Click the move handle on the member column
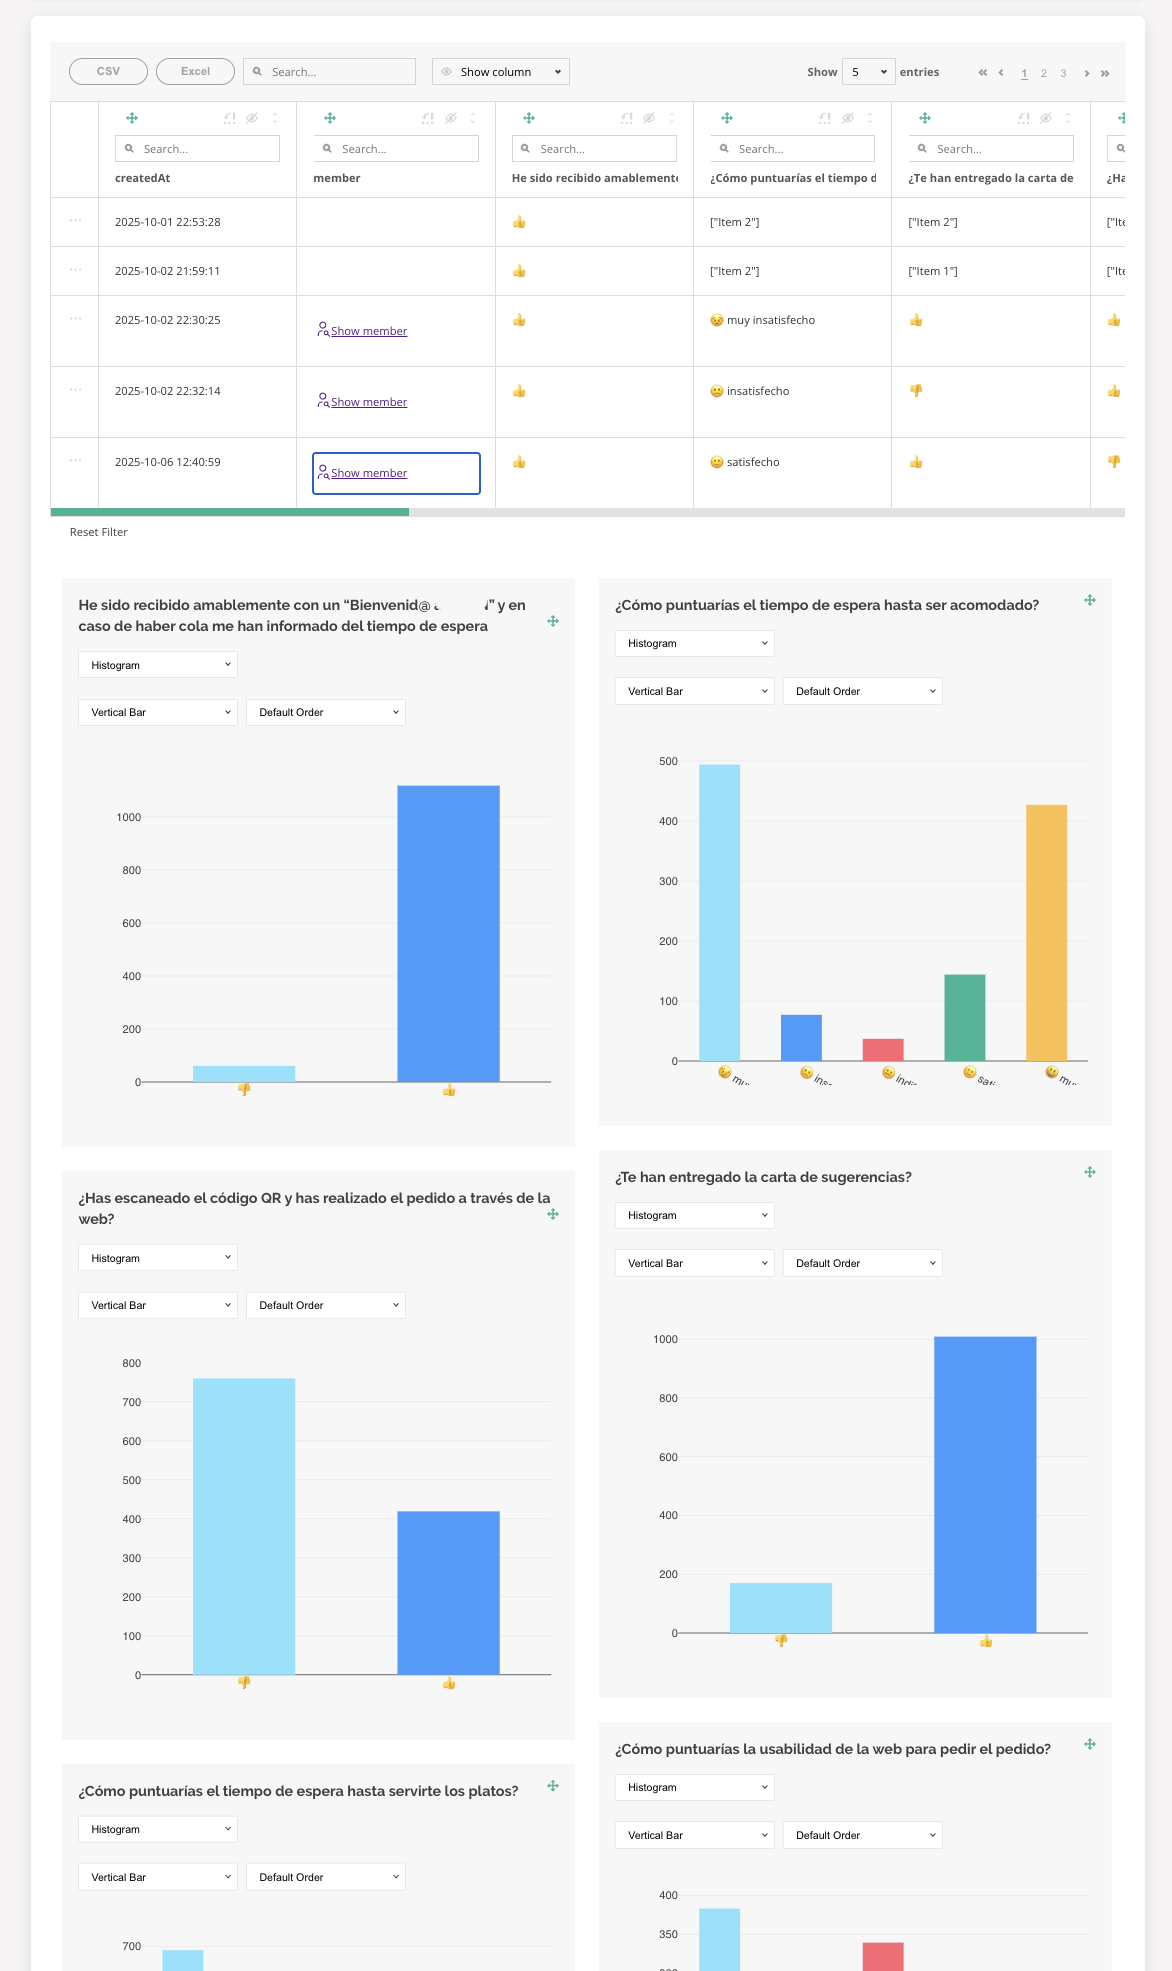The height and width of the screenshot is (1971, 1172). click(x=330, y=118)
